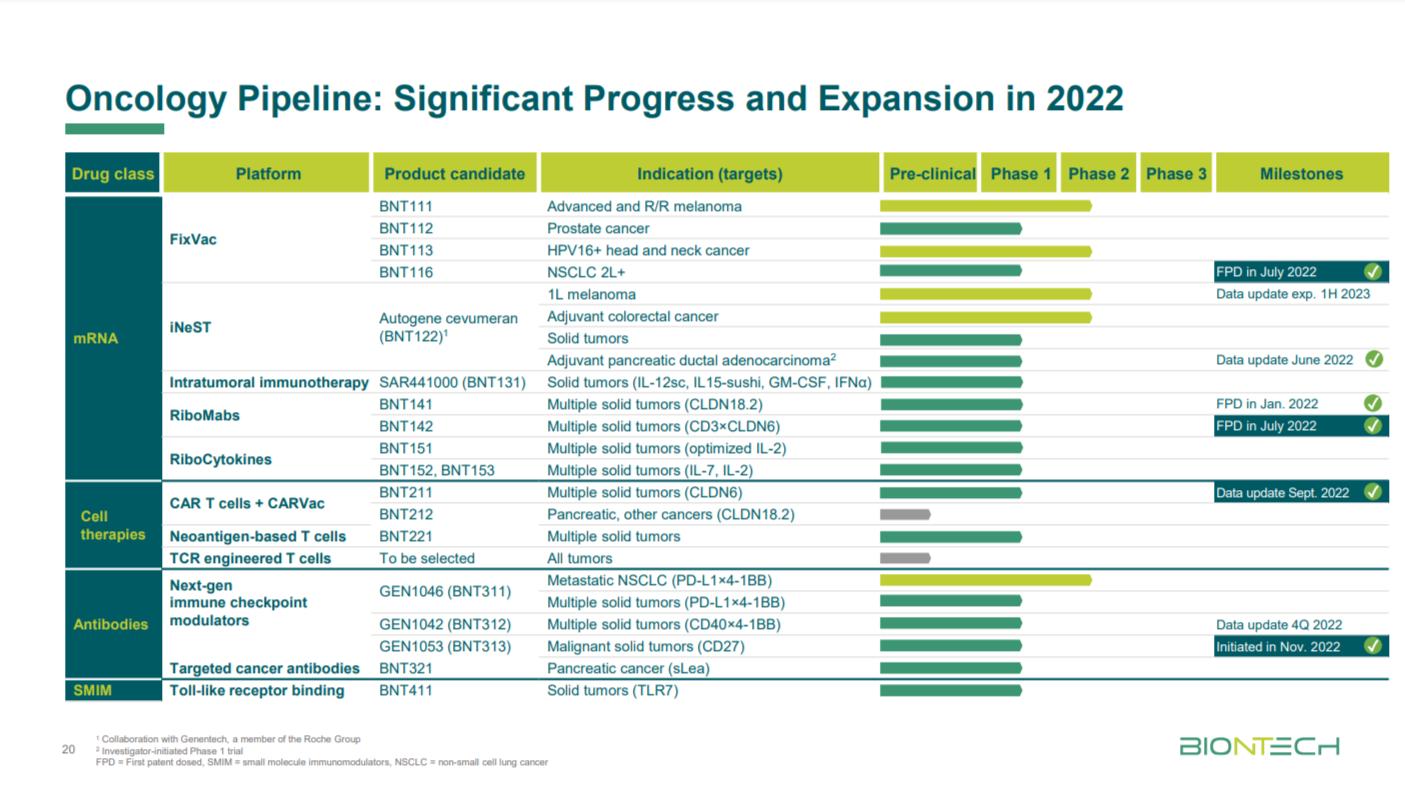Screen dimensions: 1405x788
Task: Select the Milestones column header
Action: coord(1302,173)
